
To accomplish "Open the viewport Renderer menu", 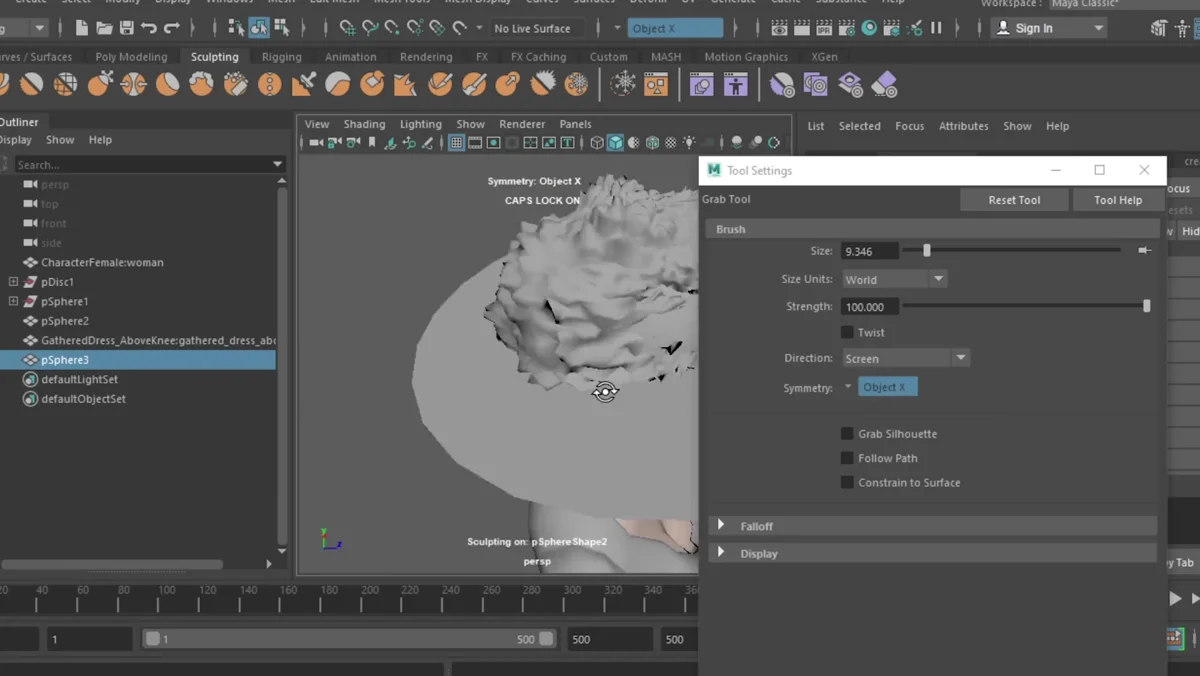I will (x=522, y=124).
